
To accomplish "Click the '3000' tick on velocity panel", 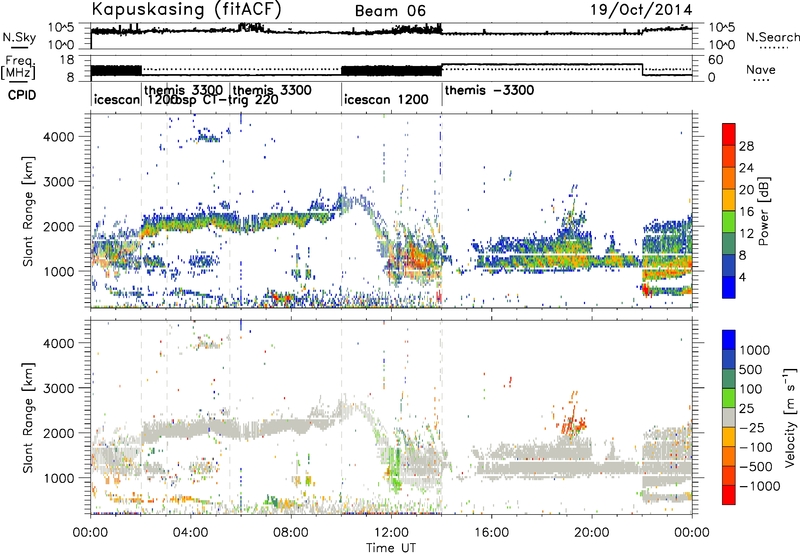I will pyautogui.click(x=59, y=388).
